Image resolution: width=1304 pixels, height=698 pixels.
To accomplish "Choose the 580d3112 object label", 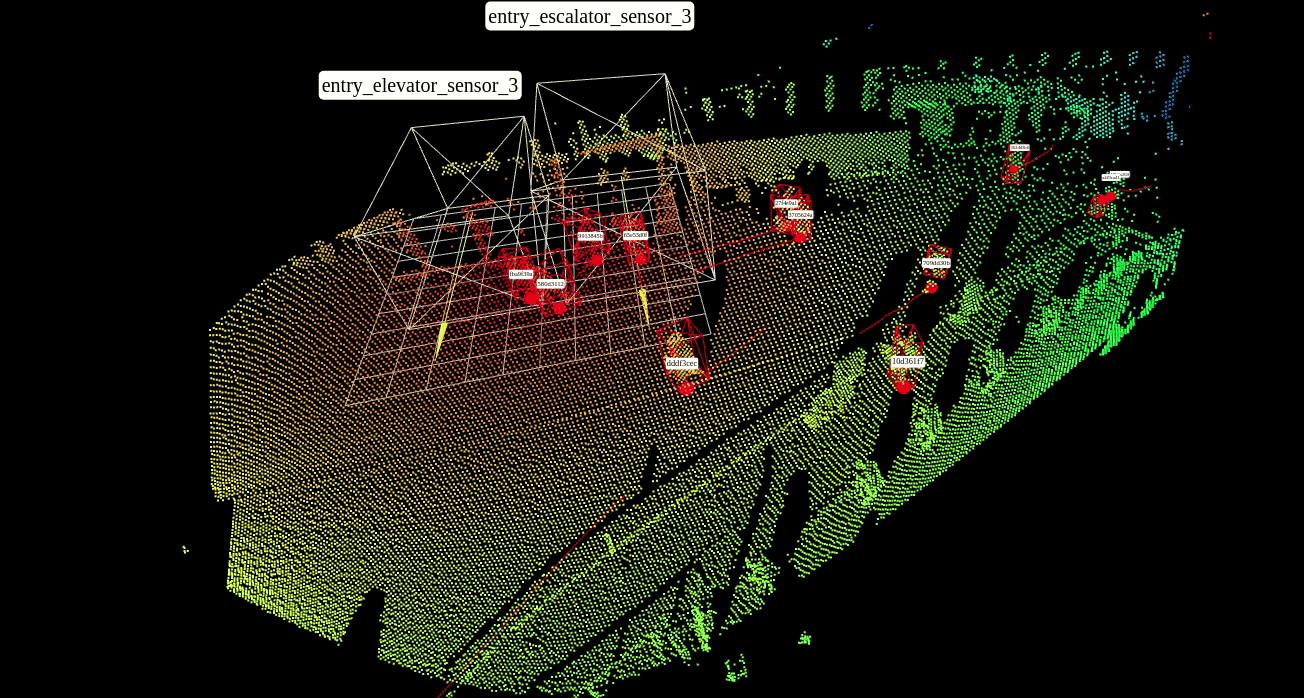I will point(550,283).
